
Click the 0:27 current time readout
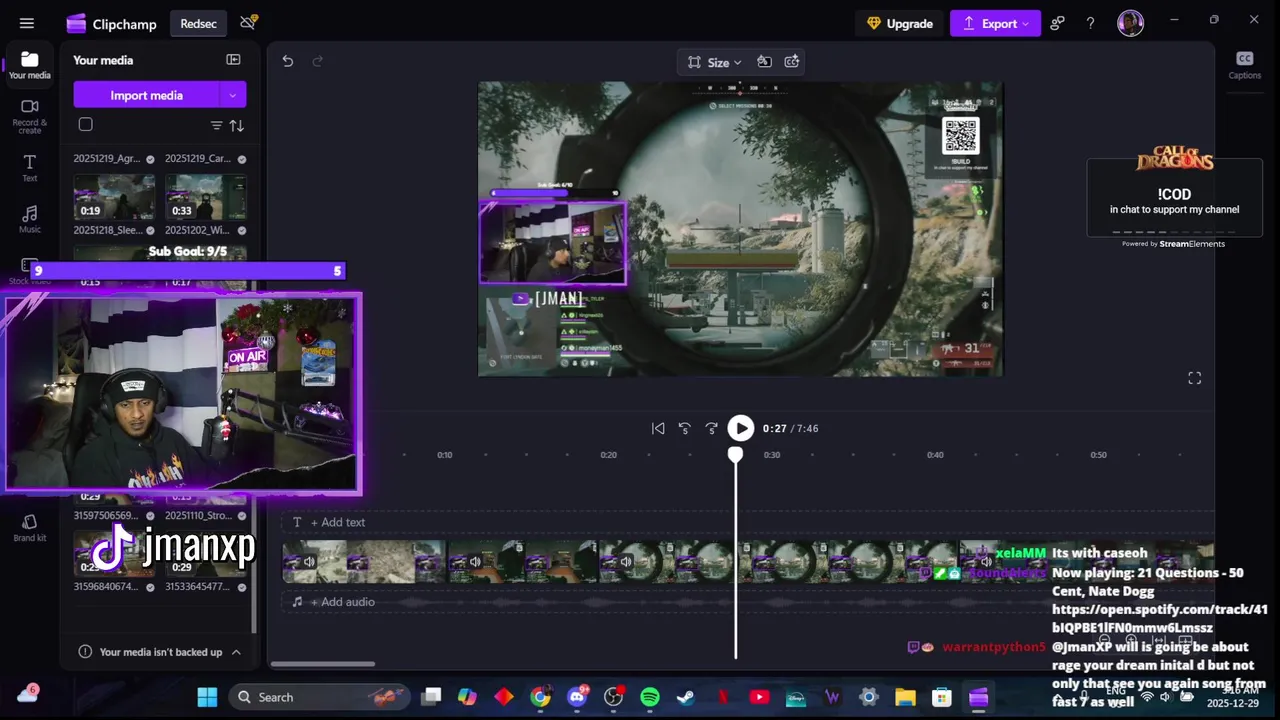774,428
